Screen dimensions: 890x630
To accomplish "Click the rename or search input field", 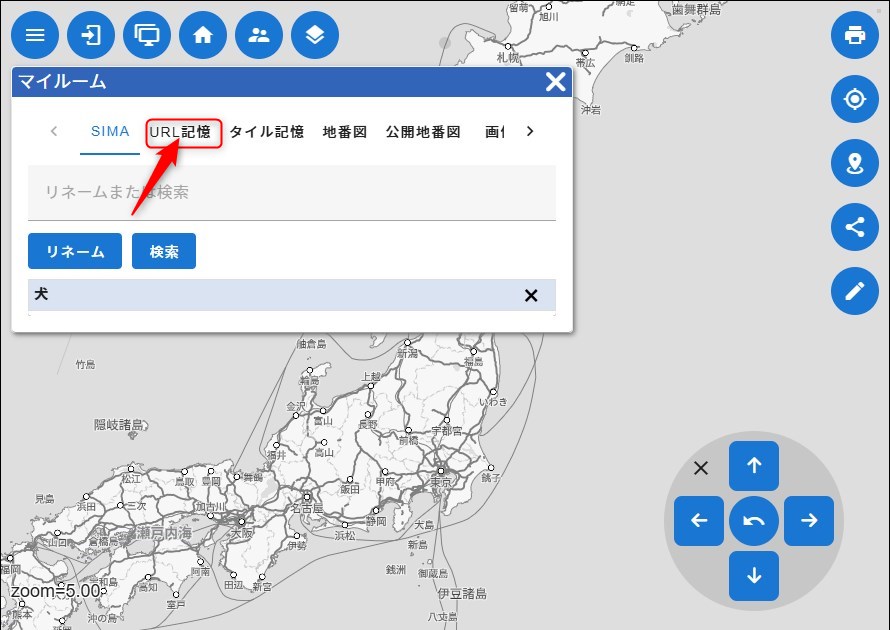I will pos(291,192).
